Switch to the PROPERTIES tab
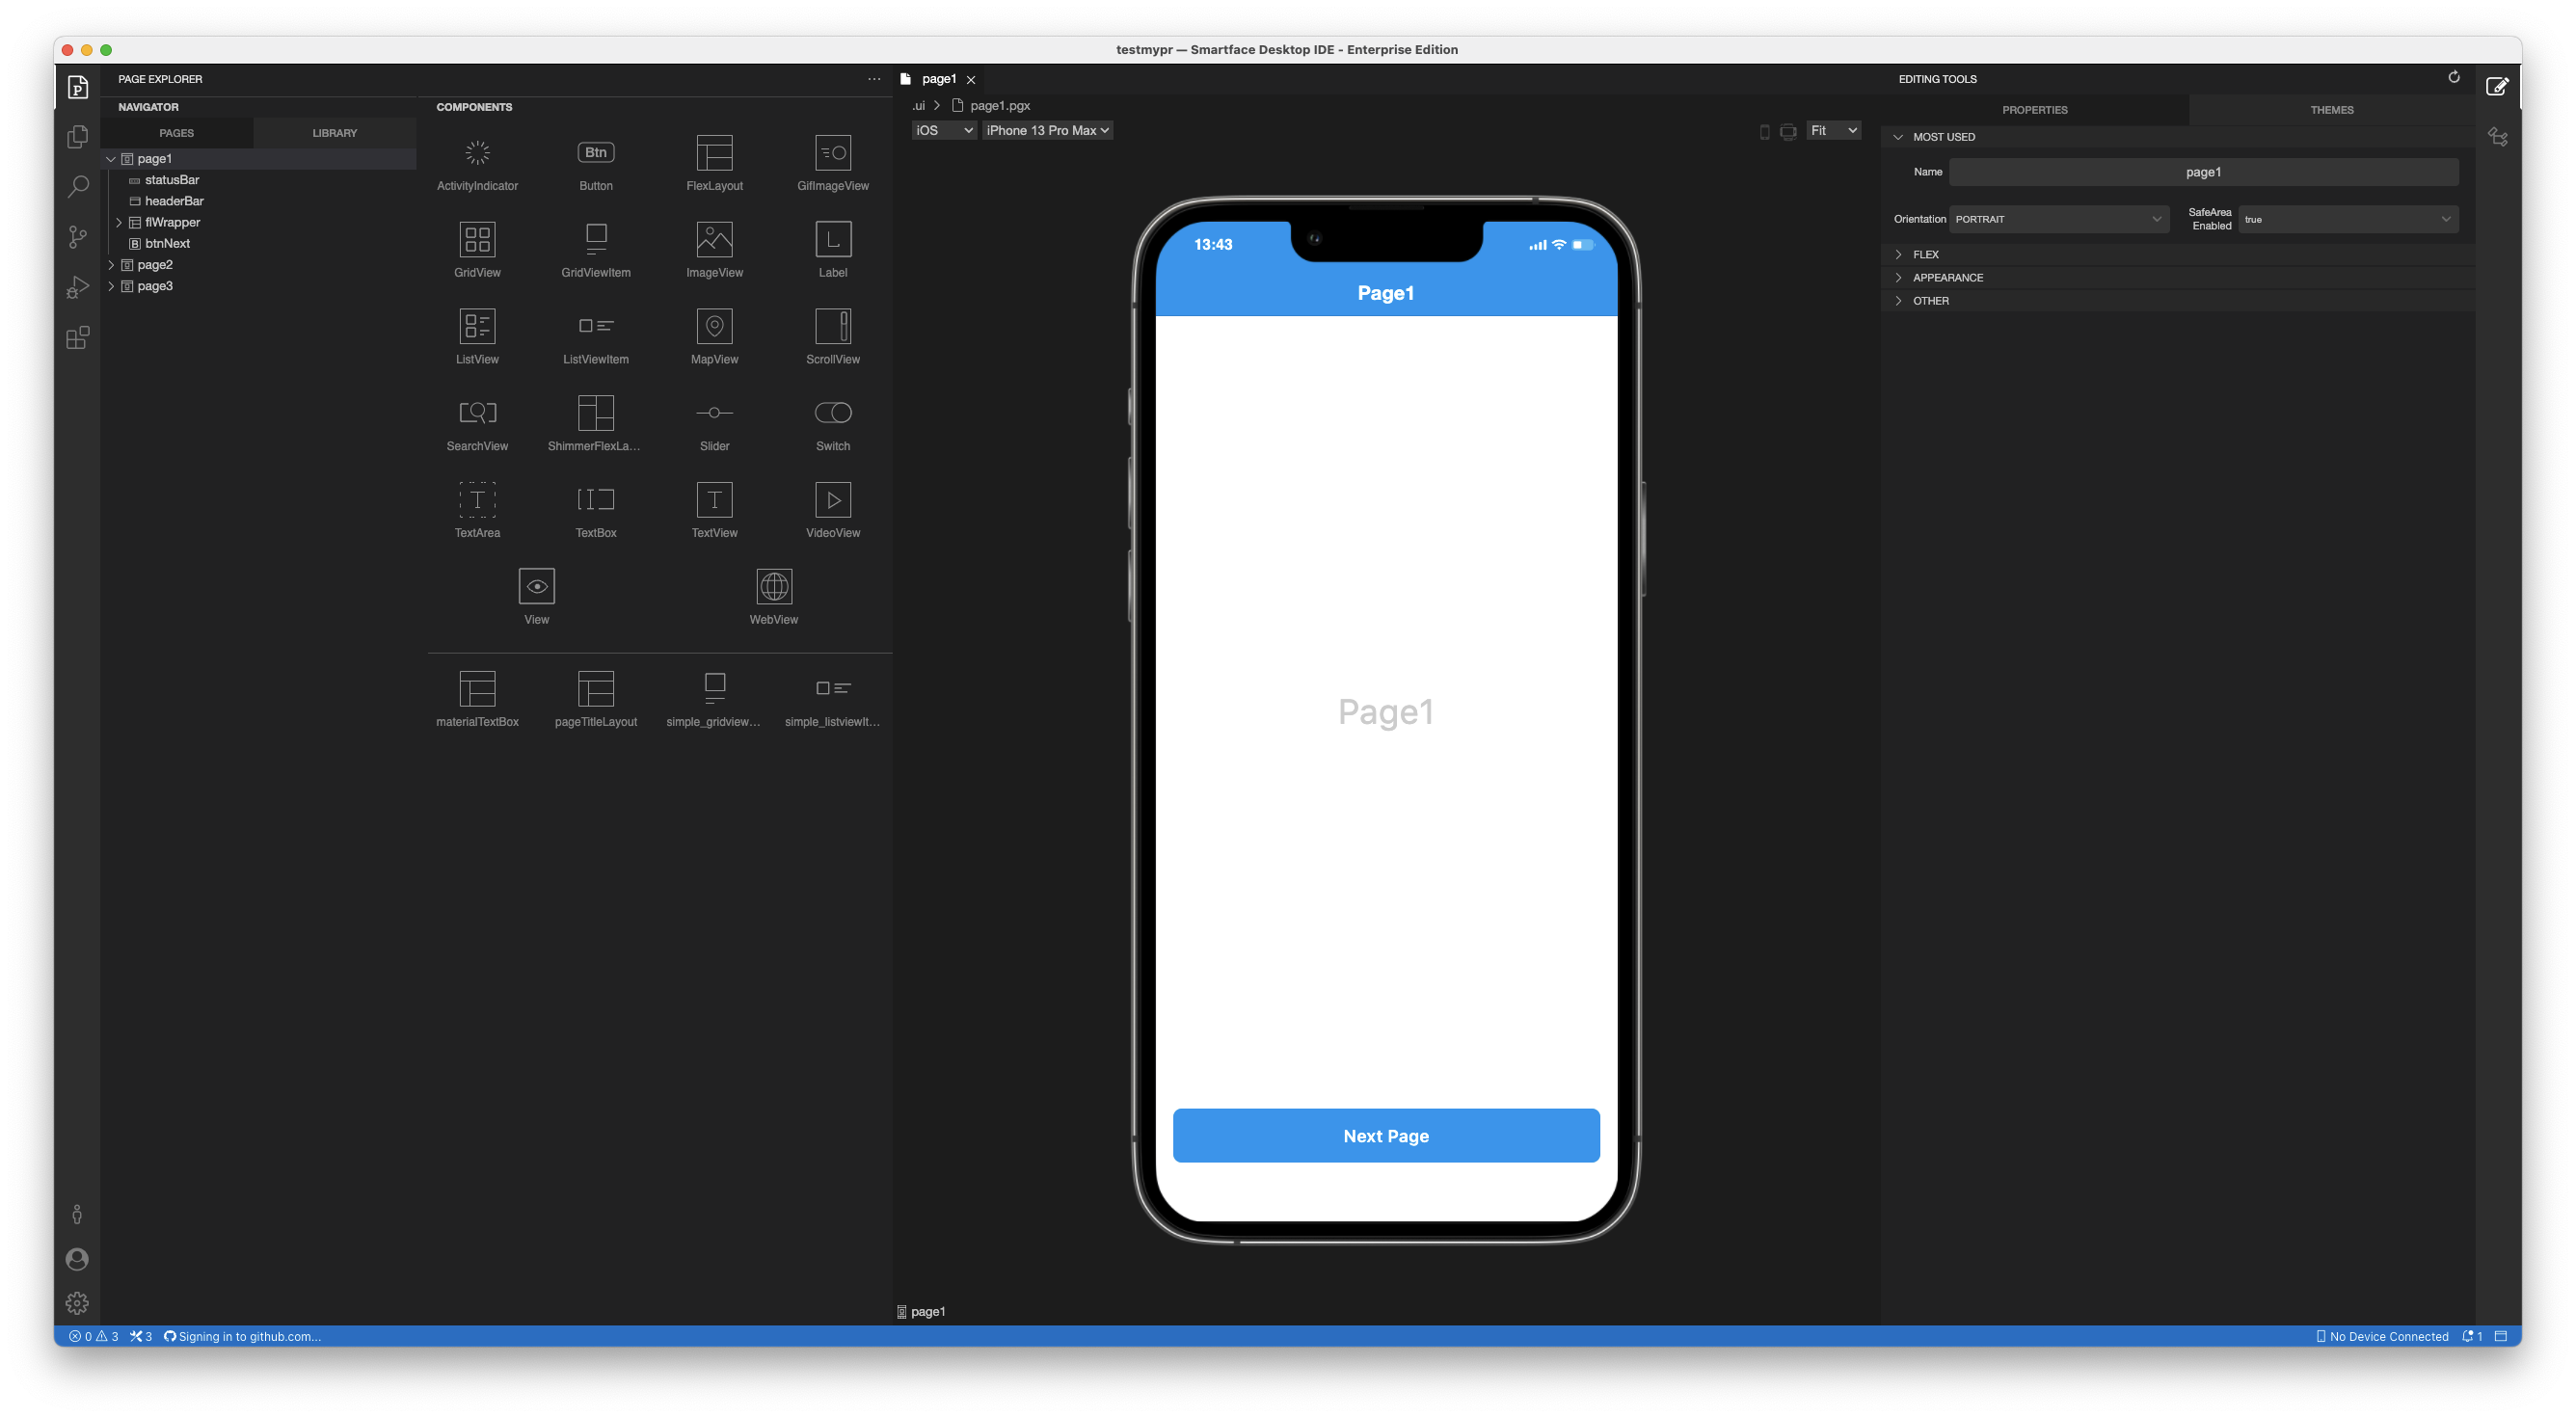The width and height of the screenshot is (2576, 1418). pos(2034,110)
